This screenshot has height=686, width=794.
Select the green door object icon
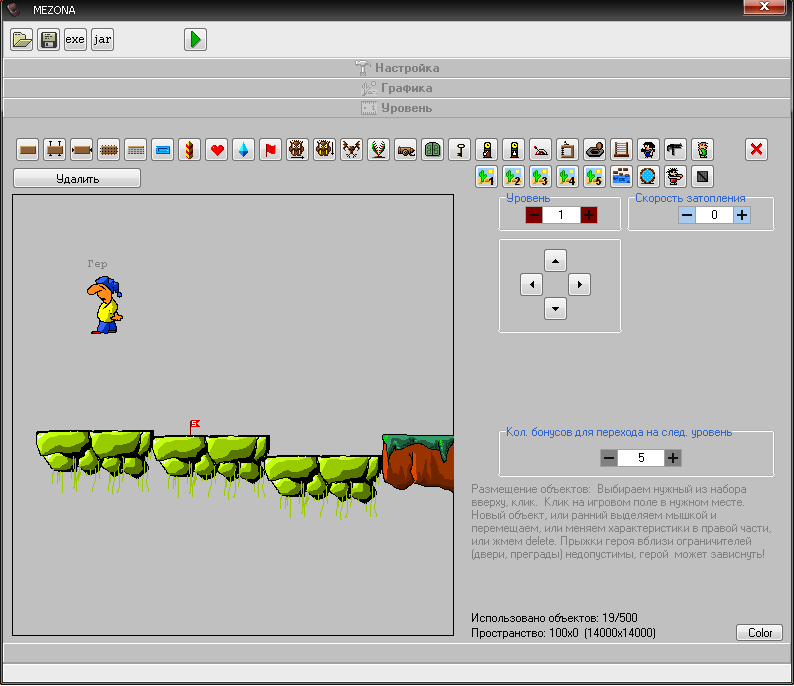(432, 150)
